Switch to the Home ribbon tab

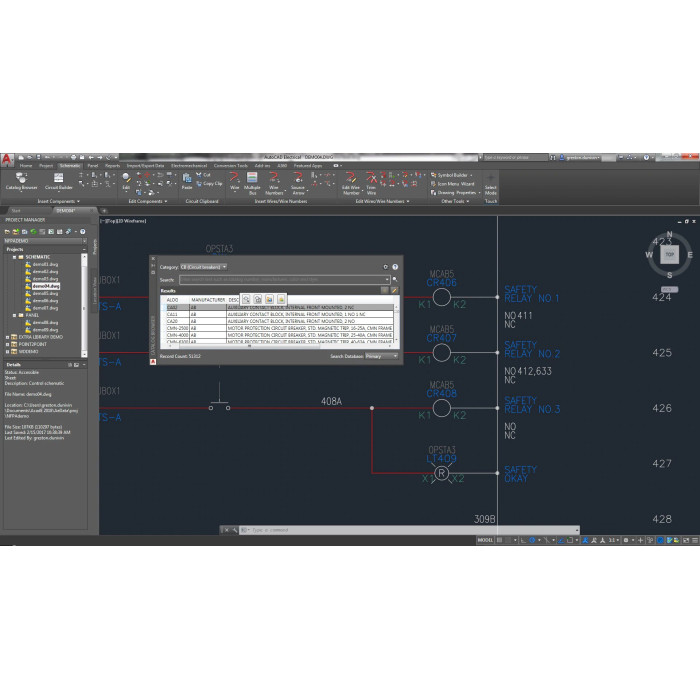click(x=26, y=166)
